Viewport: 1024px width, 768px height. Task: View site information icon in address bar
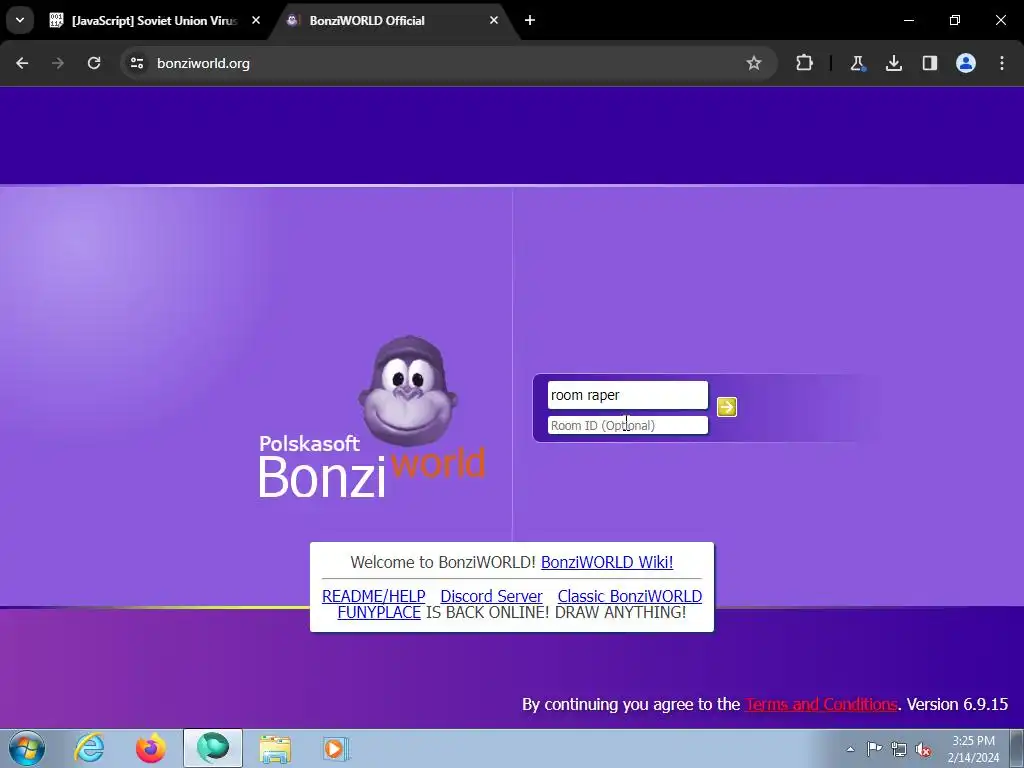pos(136,63)
